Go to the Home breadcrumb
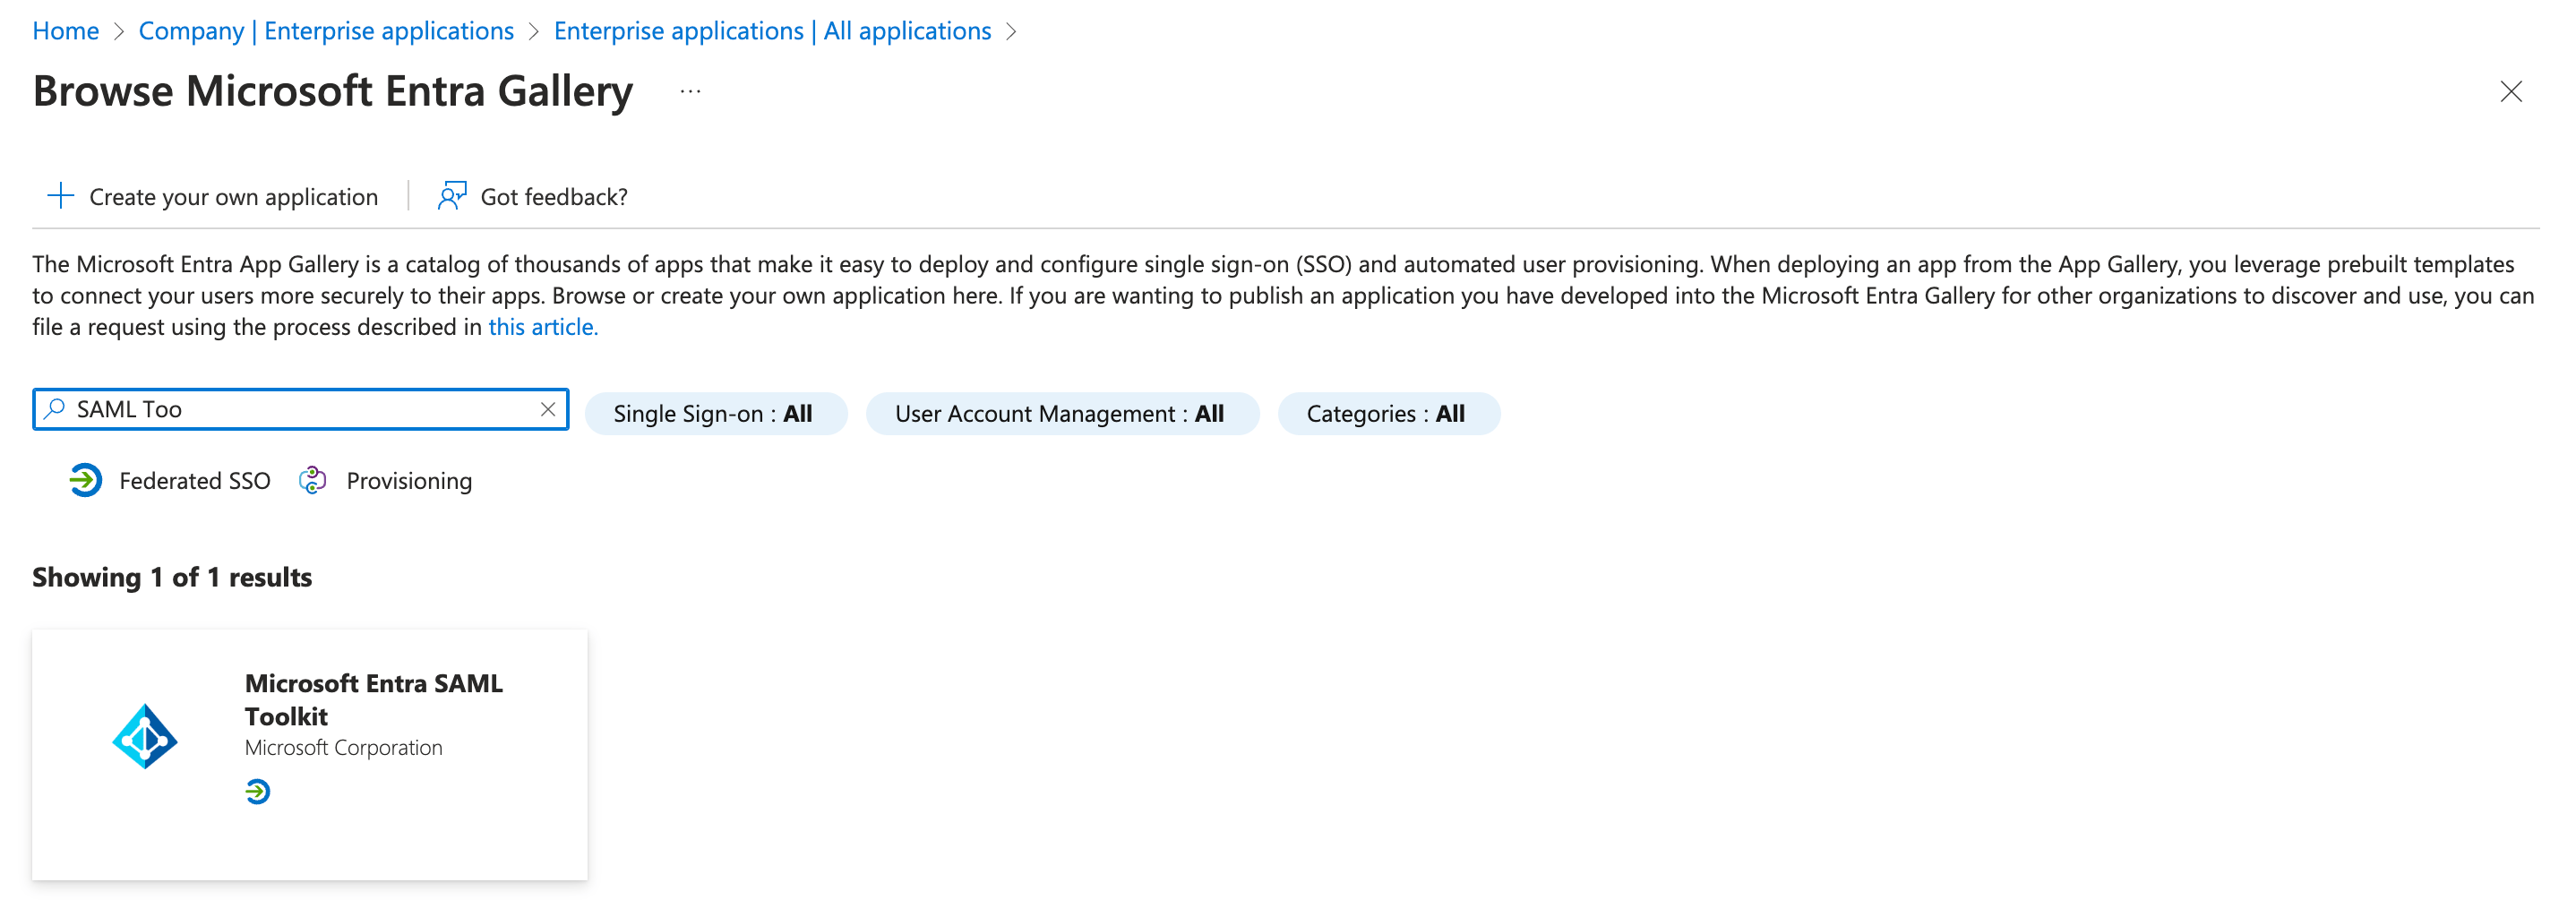 pos(66,31)
